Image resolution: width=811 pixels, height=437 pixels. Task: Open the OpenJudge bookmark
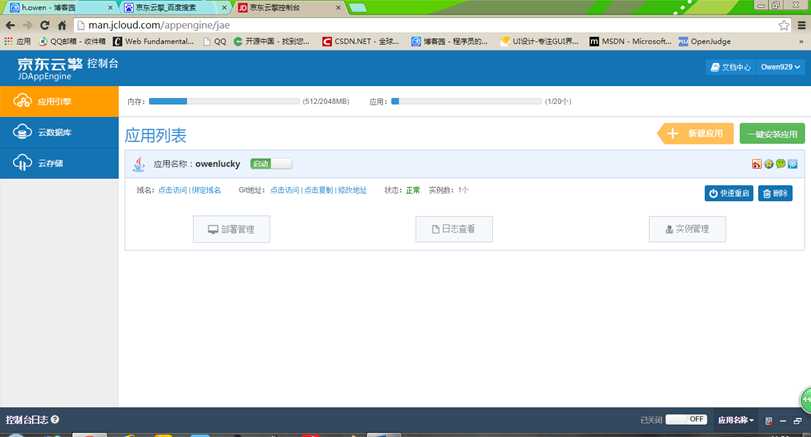click(x=705, y=41)
